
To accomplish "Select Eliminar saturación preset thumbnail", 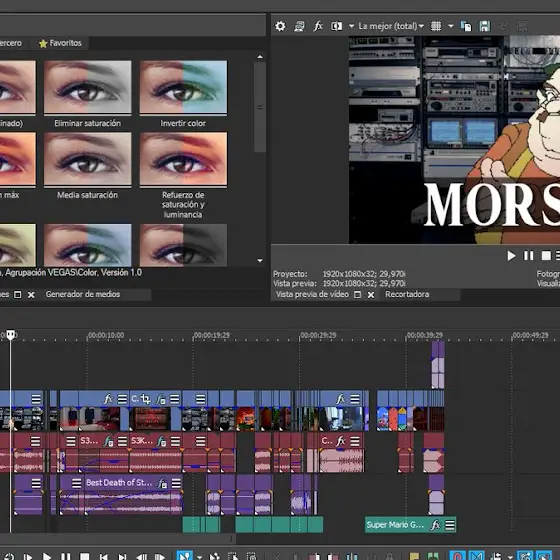I will (88, 87).
